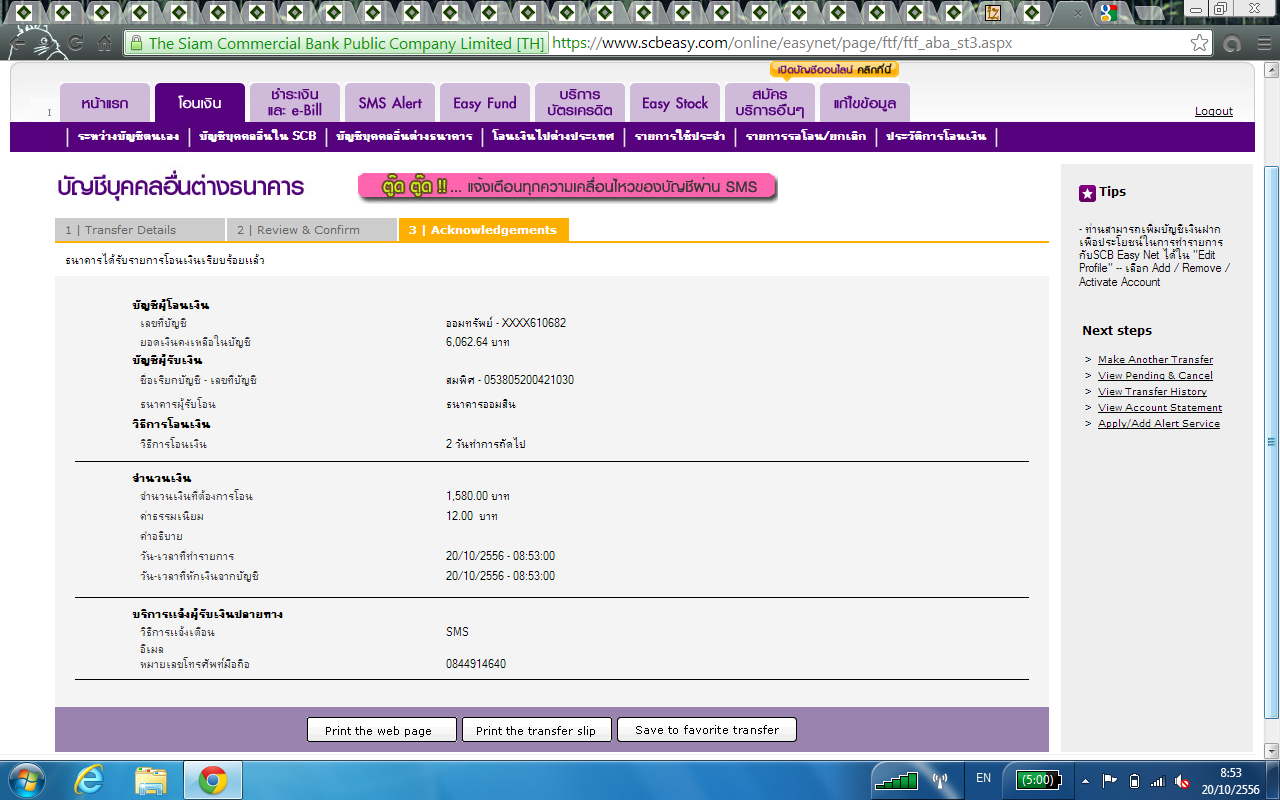The height and width of the screenshot is (800, 1280).
Task: Switch to the Google browser tab
Action: (x=1108, y=13)
